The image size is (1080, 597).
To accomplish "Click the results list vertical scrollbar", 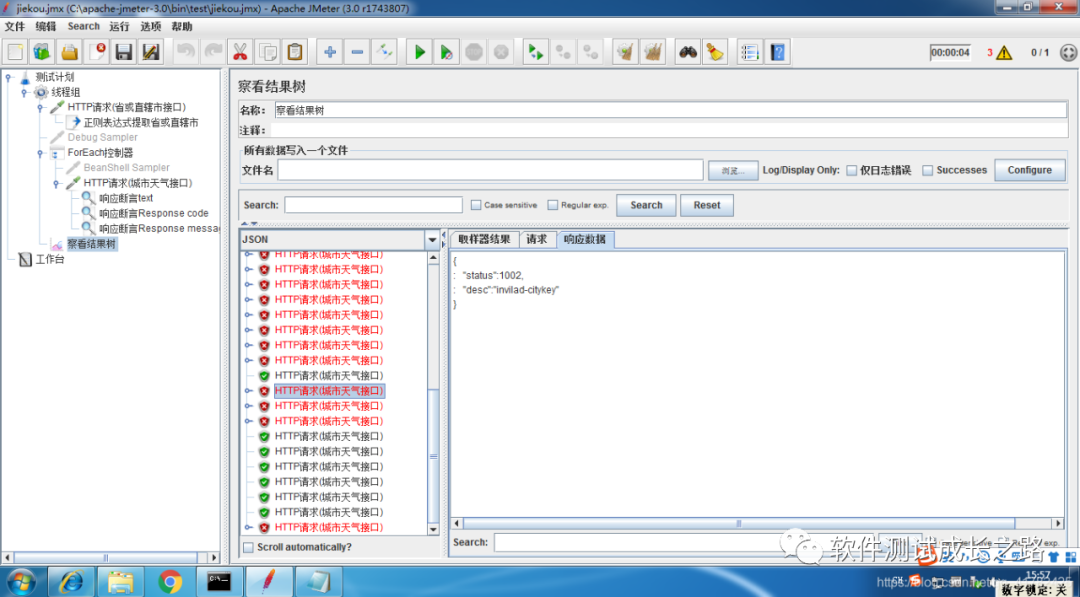I will pos(433,393).
